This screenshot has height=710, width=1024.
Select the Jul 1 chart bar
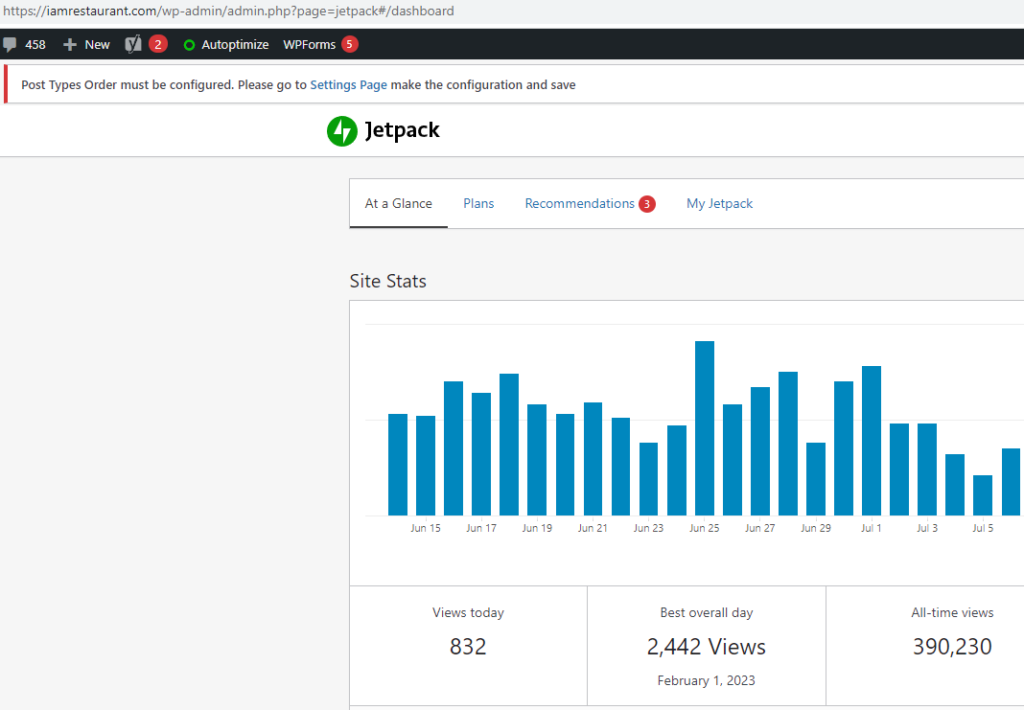click(x=871, y=441)
